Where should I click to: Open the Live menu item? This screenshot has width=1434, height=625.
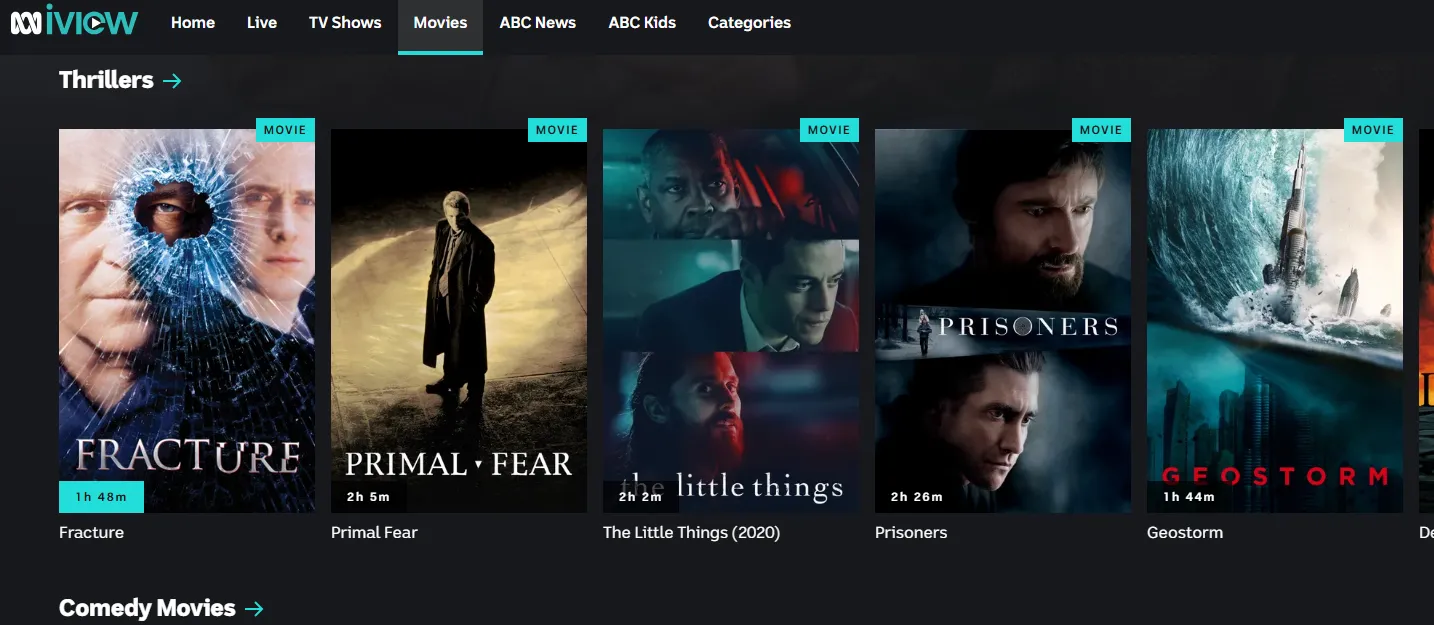pos(262,22)
